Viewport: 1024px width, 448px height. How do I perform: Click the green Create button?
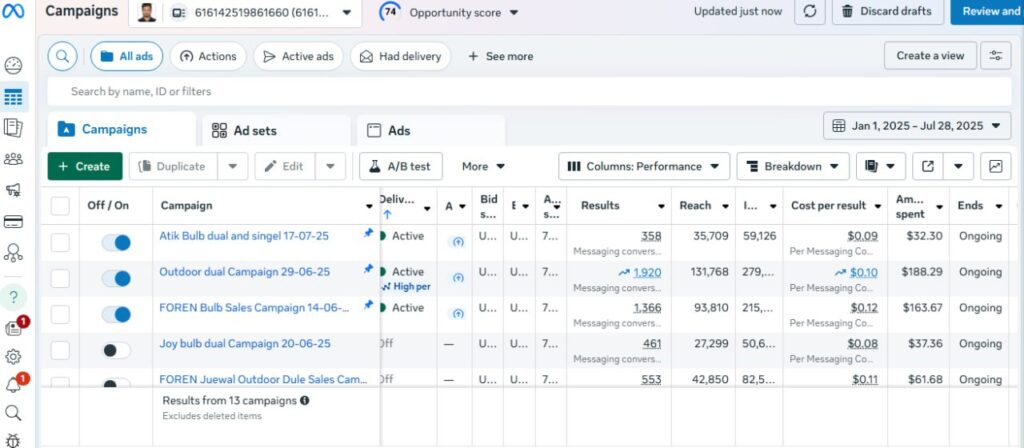coord(85,166)
